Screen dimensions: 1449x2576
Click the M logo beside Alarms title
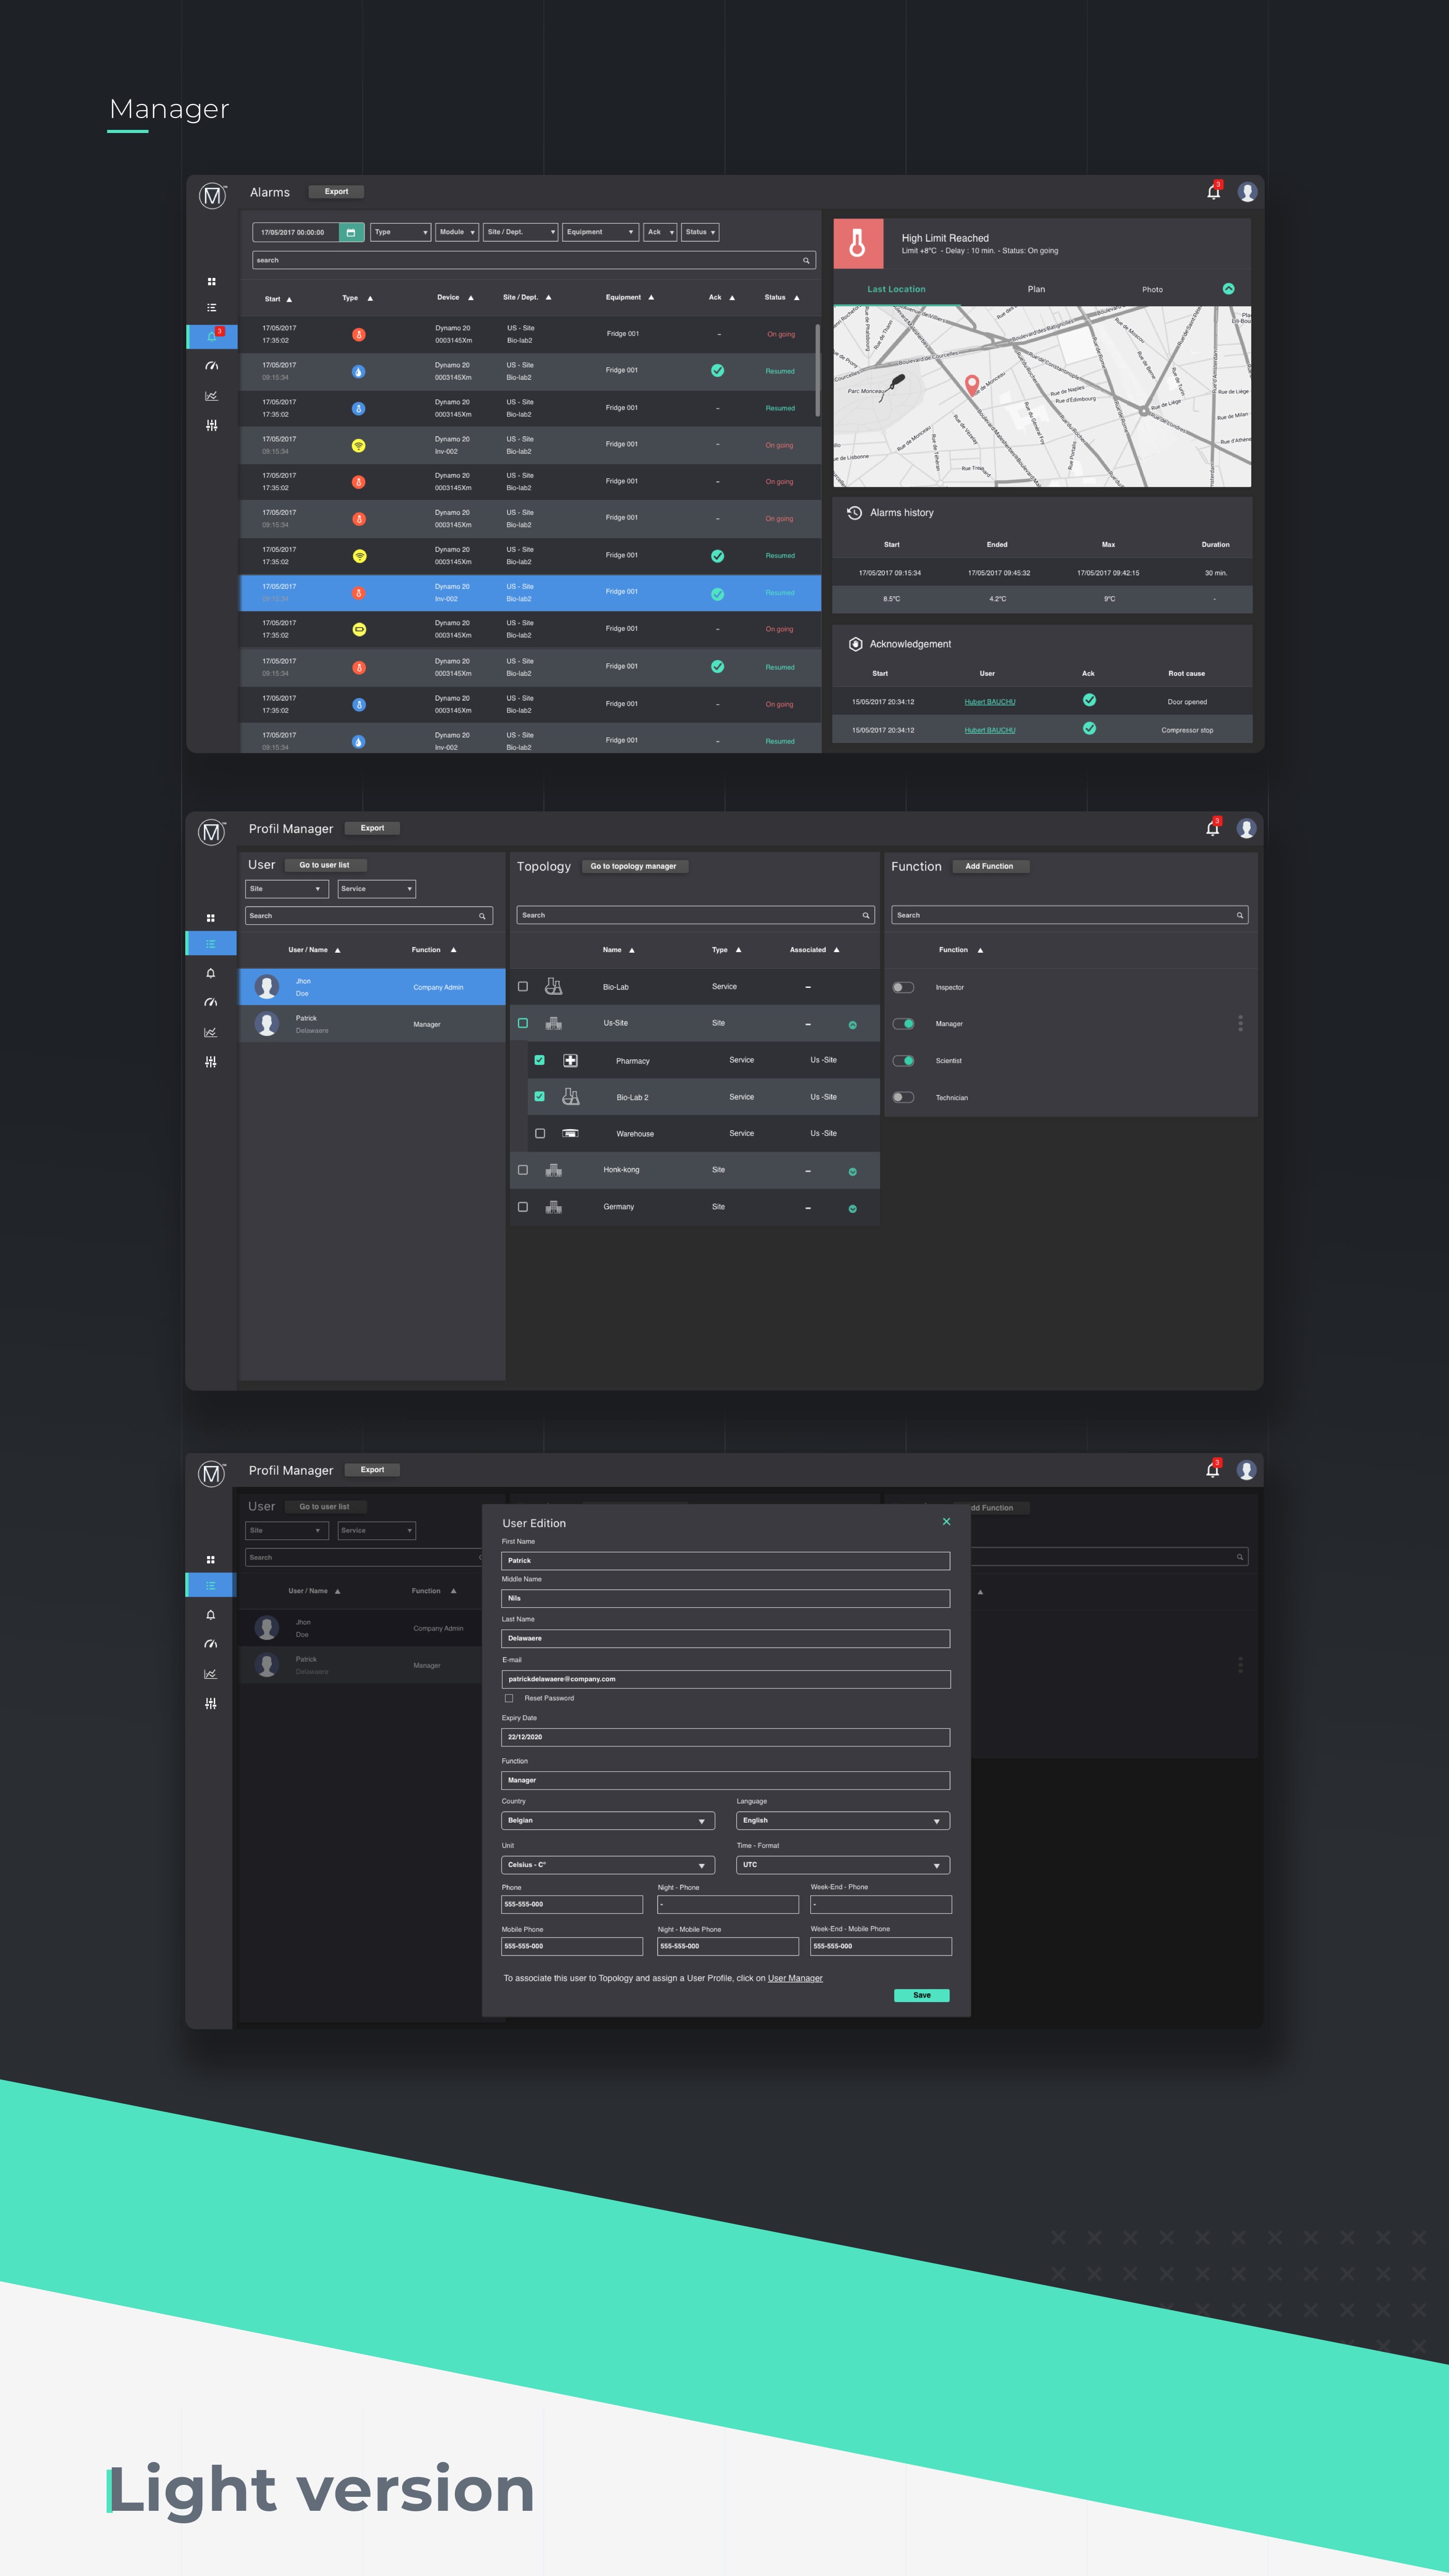click(212, 195)
